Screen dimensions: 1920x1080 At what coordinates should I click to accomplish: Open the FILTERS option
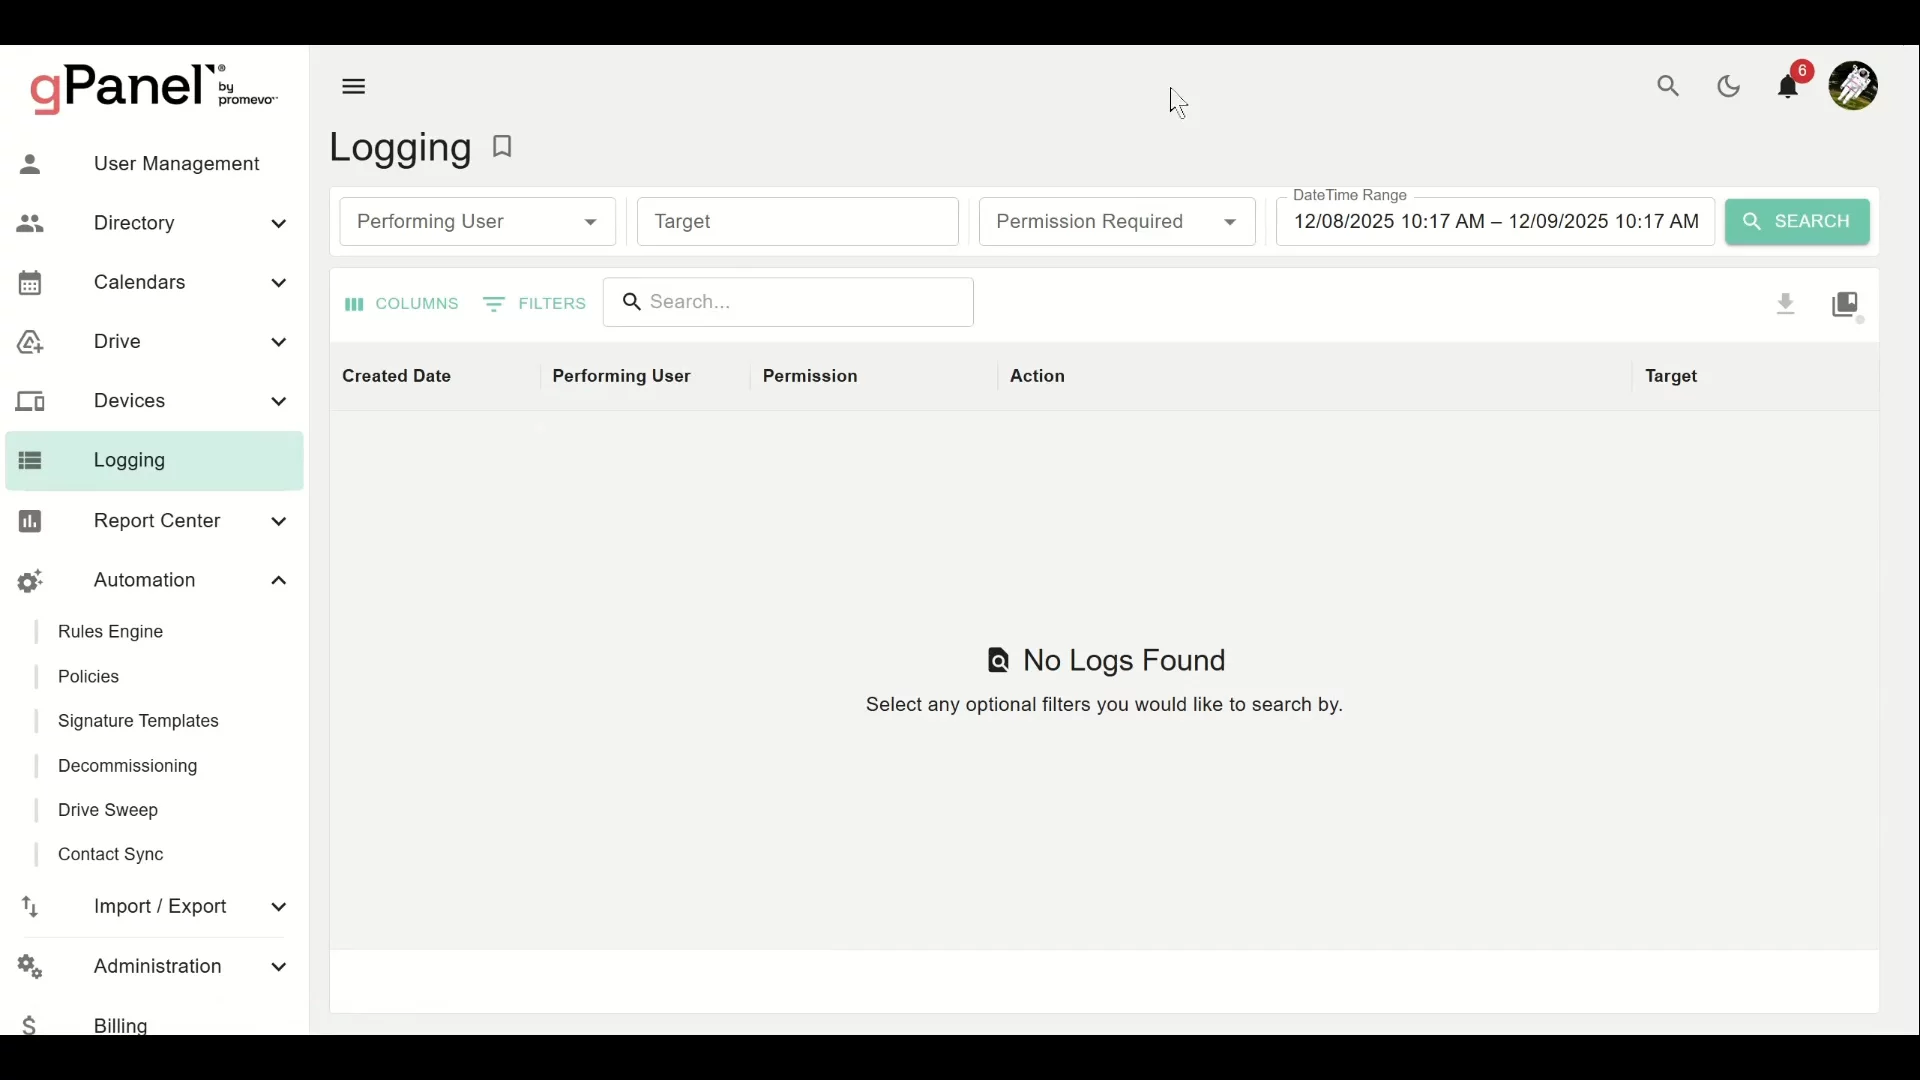click(536, 304)
